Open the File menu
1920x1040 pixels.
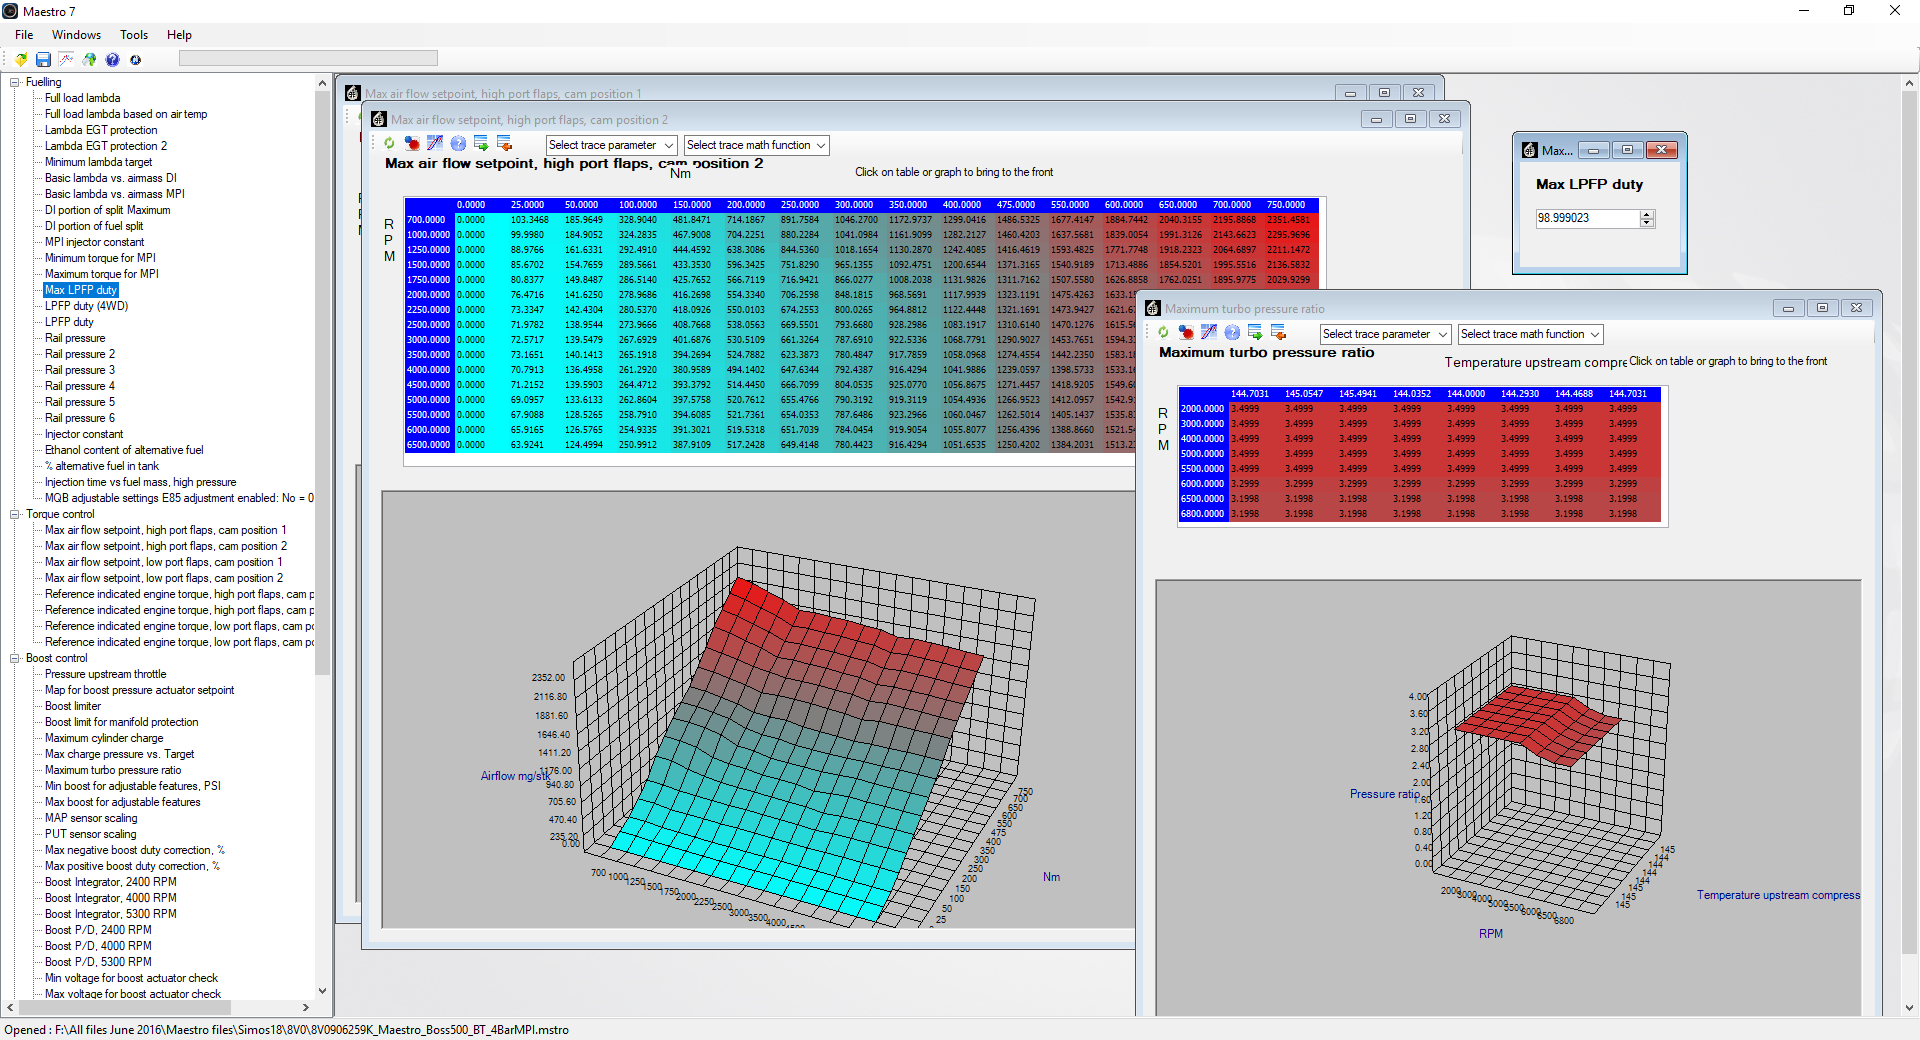[x=24, y=35]
